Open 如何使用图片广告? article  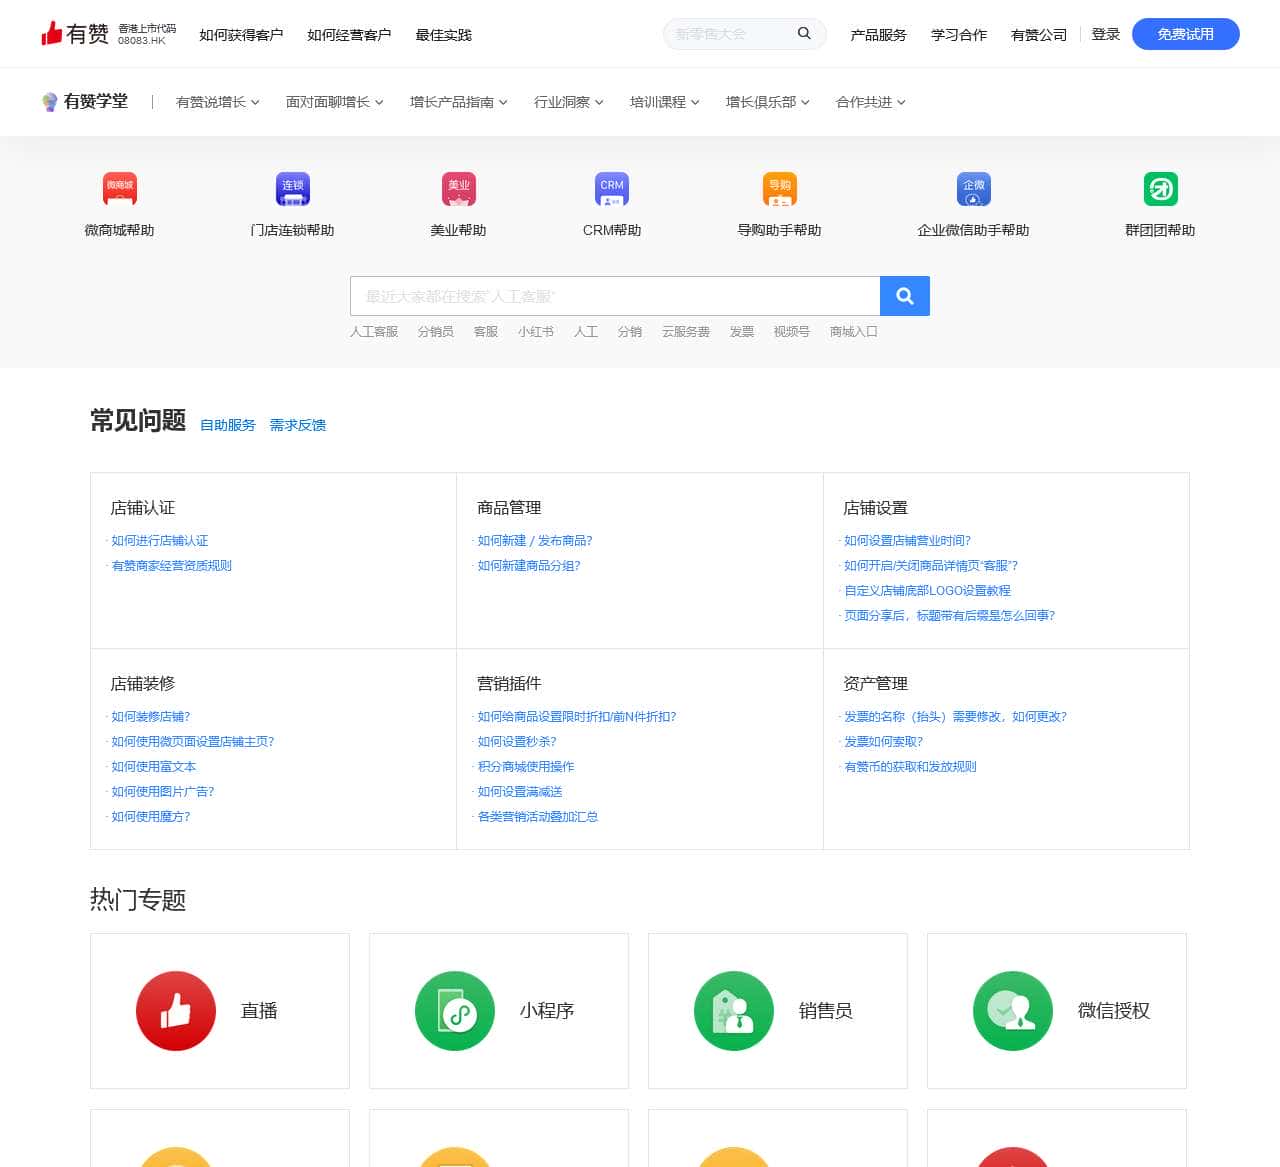(163, 792)
